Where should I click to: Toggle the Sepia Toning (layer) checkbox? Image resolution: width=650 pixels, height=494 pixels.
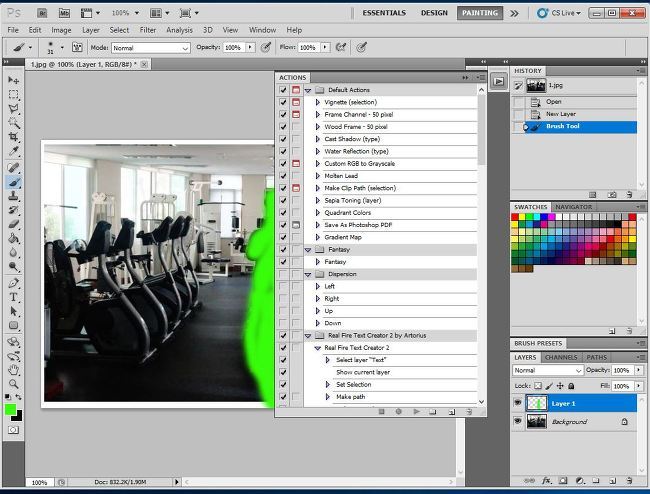[x=283, y=200]
